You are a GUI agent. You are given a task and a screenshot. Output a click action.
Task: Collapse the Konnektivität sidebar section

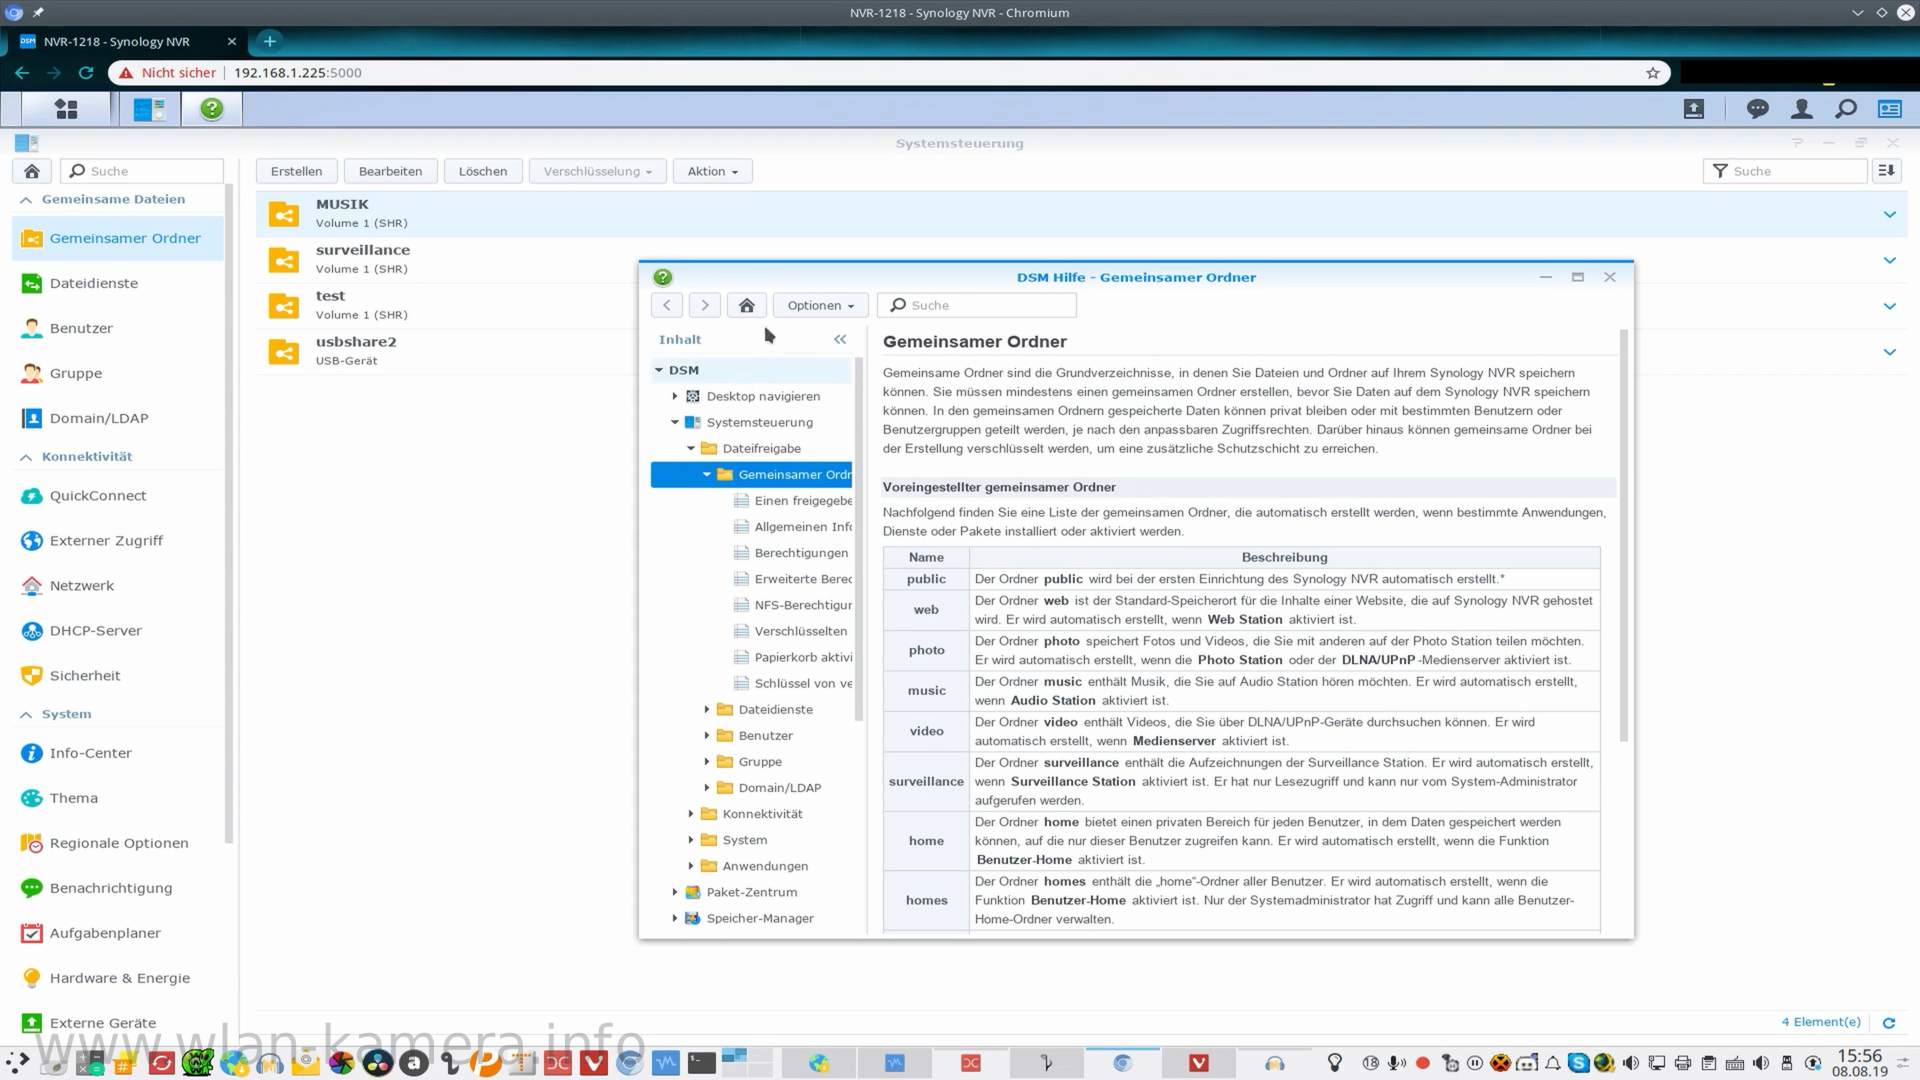pyautogui.click(x=26, y=457)
